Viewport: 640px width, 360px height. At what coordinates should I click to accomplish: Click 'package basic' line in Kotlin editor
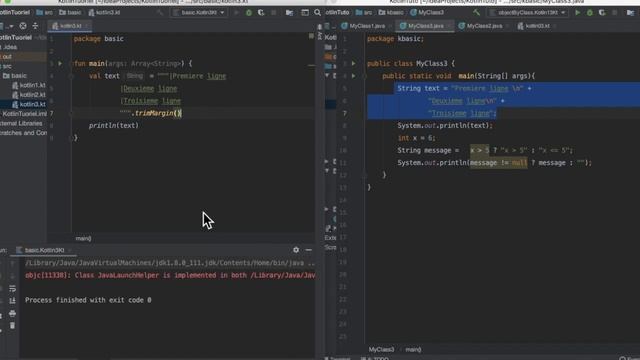click(98, 39)
